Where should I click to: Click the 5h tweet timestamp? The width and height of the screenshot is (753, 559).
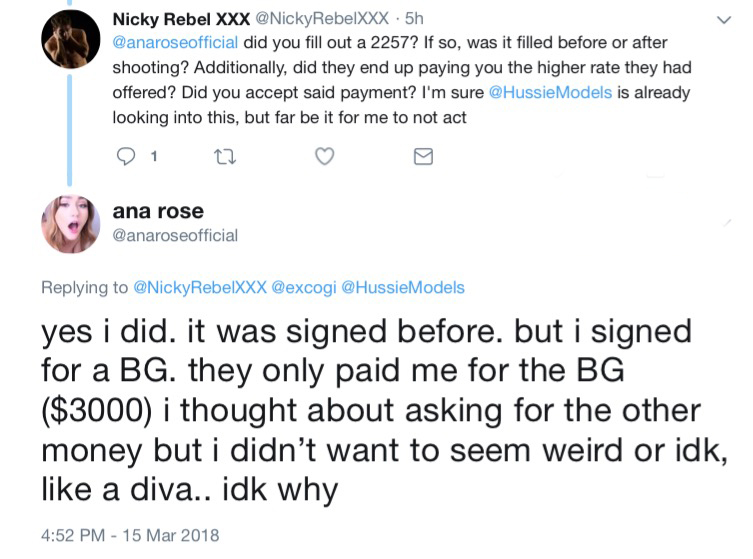click(x=414, y=18)
